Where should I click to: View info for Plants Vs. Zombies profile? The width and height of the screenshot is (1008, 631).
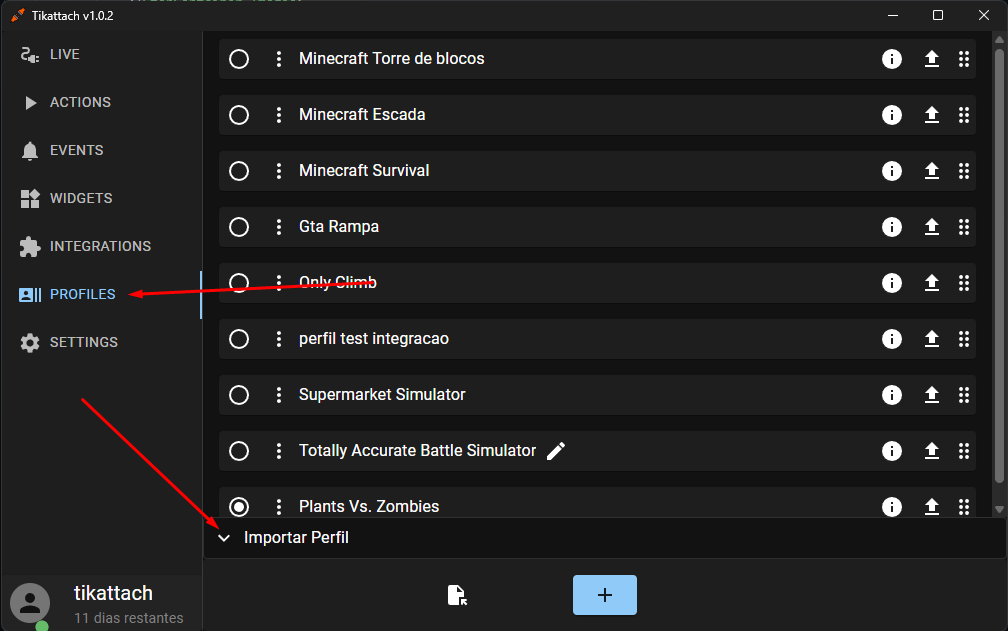click(892, 507)
